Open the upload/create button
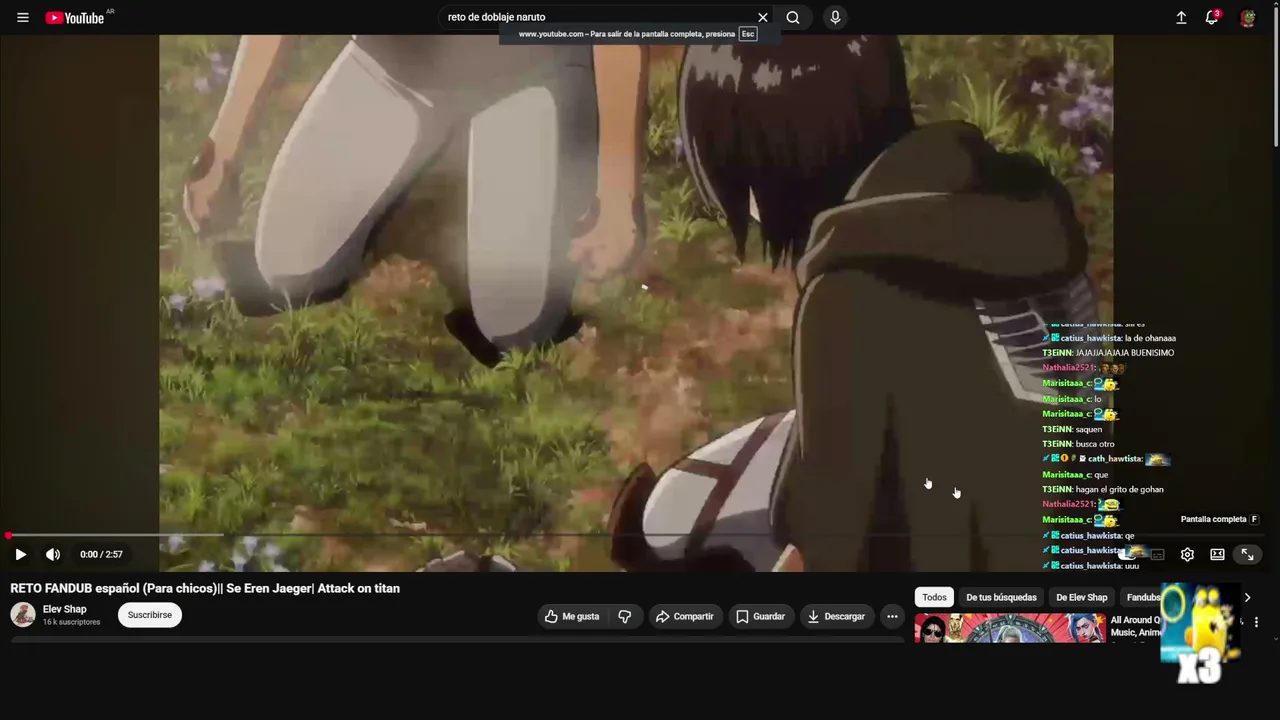Screen dimensions: 1280x720 pyautogui.click(x=1181, y=18)
